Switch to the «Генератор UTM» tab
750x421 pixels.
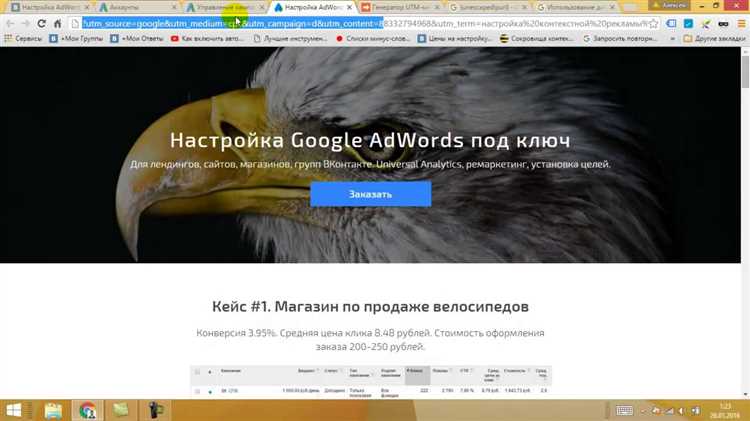point(399,7)
